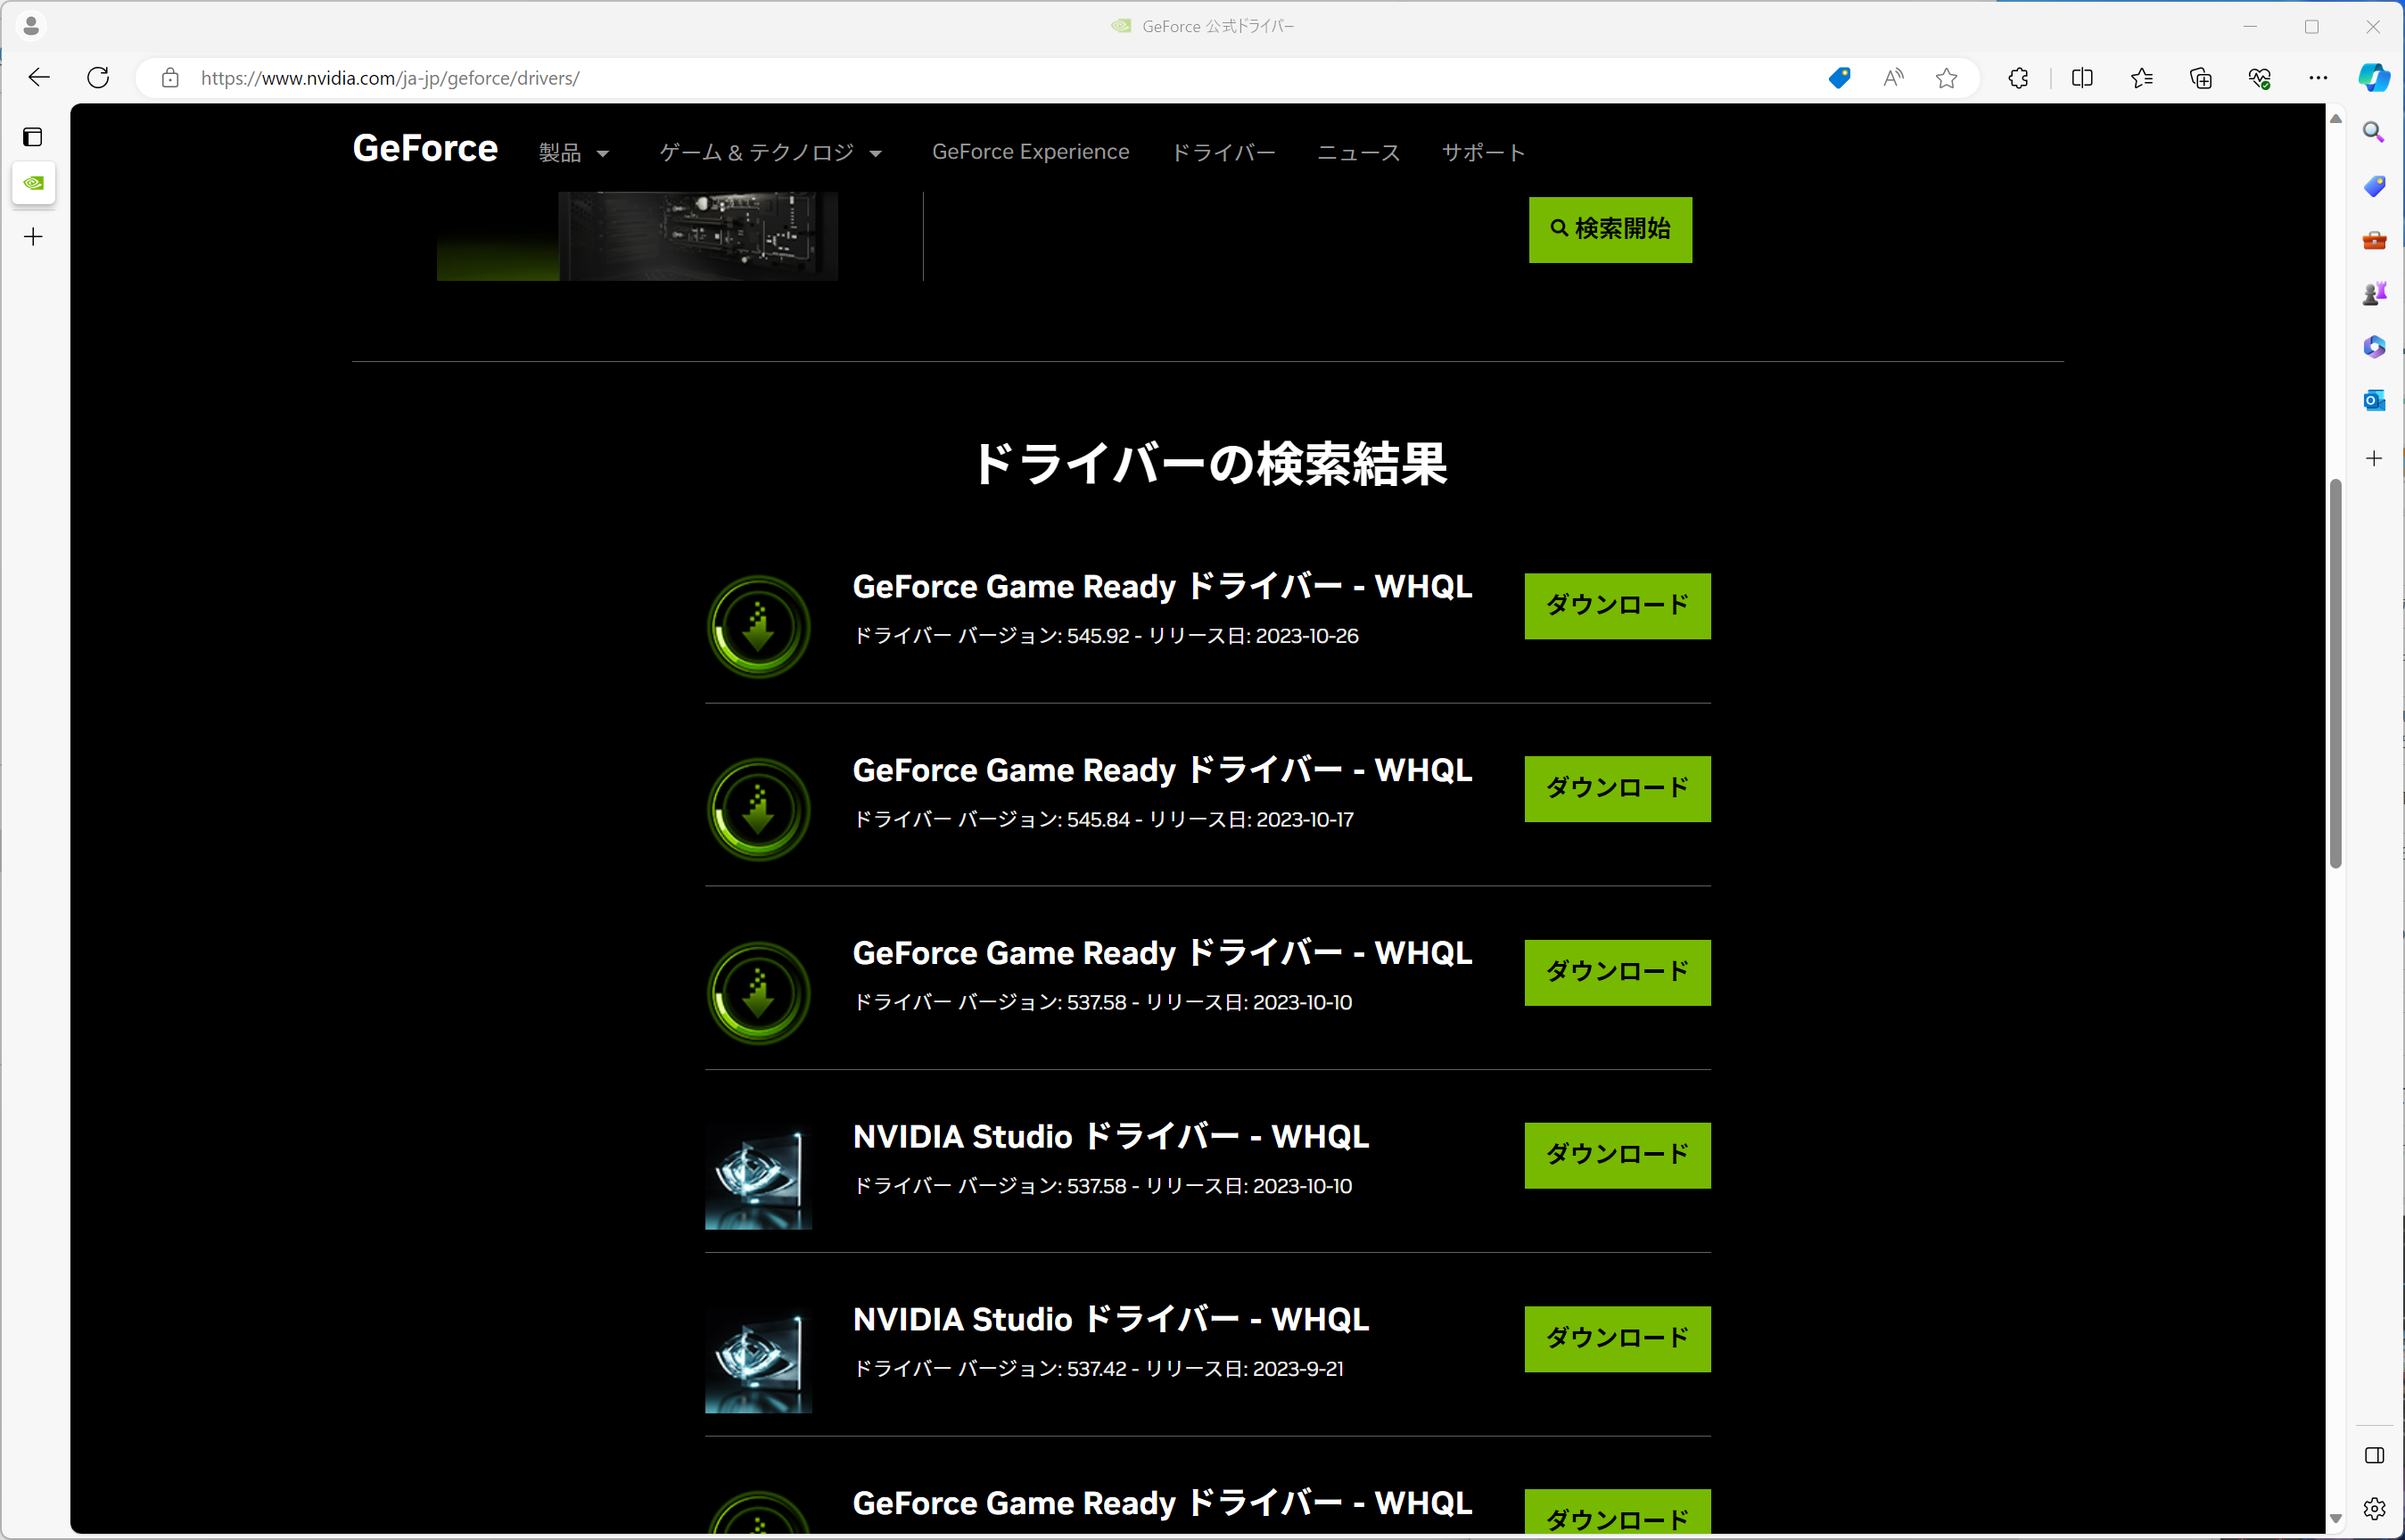
Task: Download NVIDIA Studio driver 537.42
Action: [x=1617, y=1338]
